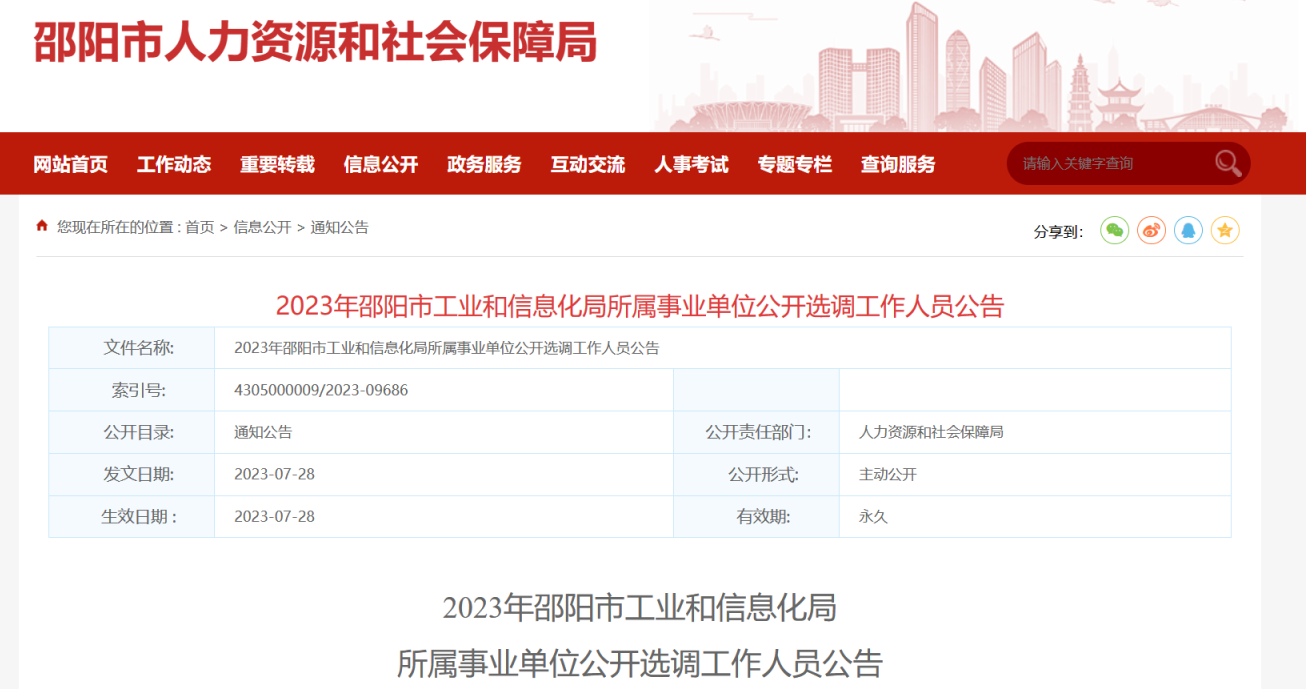Click article title line 所属事业单位公开选调工作人员公告
The width and height of the screenshot is (1306, 689).
pos(640,662)
